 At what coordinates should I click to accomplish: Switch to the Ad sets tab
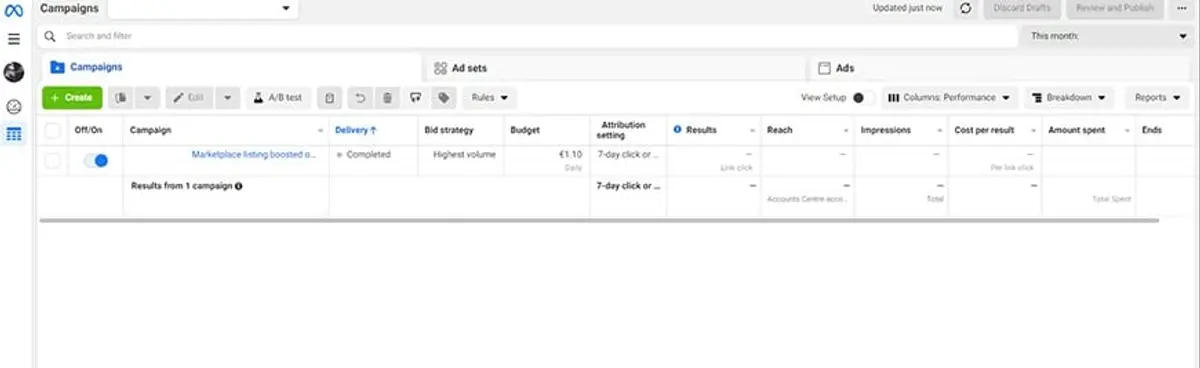coord(614,68)
